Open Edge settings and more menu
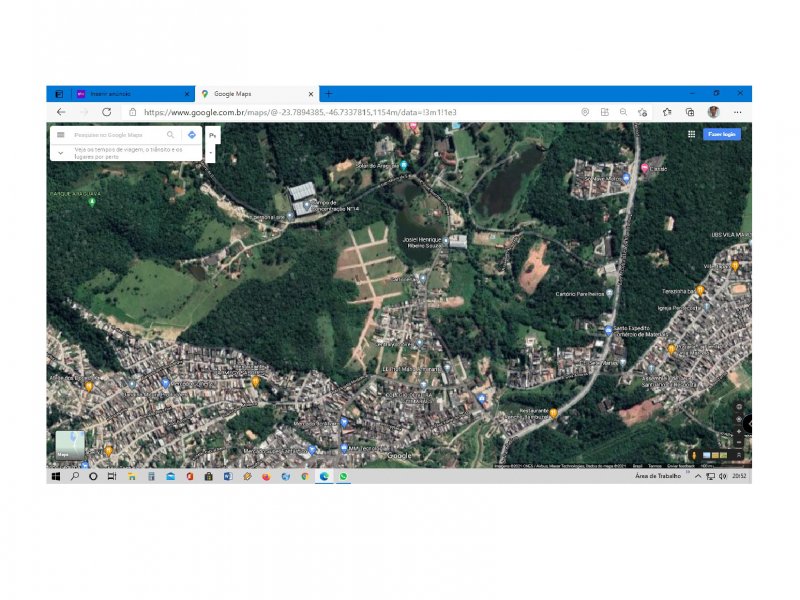 pos(737,112)
